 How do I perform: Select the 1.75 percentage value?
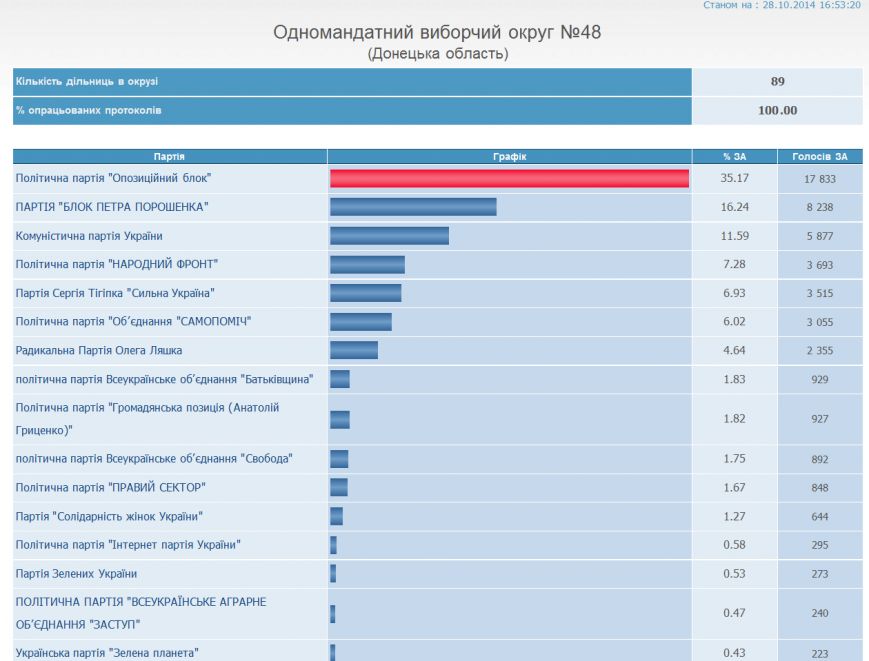tap(734, 459)
